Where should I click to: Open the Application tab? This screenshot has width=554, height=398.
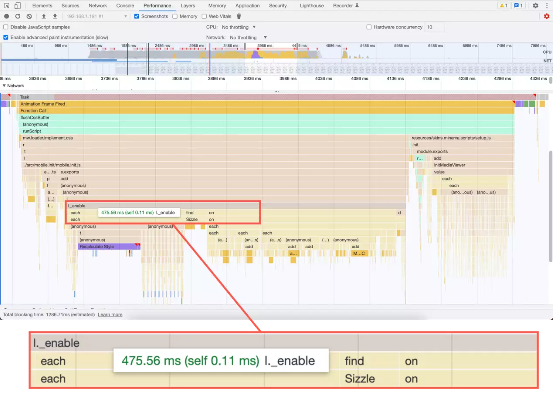(x=247, y=5)
